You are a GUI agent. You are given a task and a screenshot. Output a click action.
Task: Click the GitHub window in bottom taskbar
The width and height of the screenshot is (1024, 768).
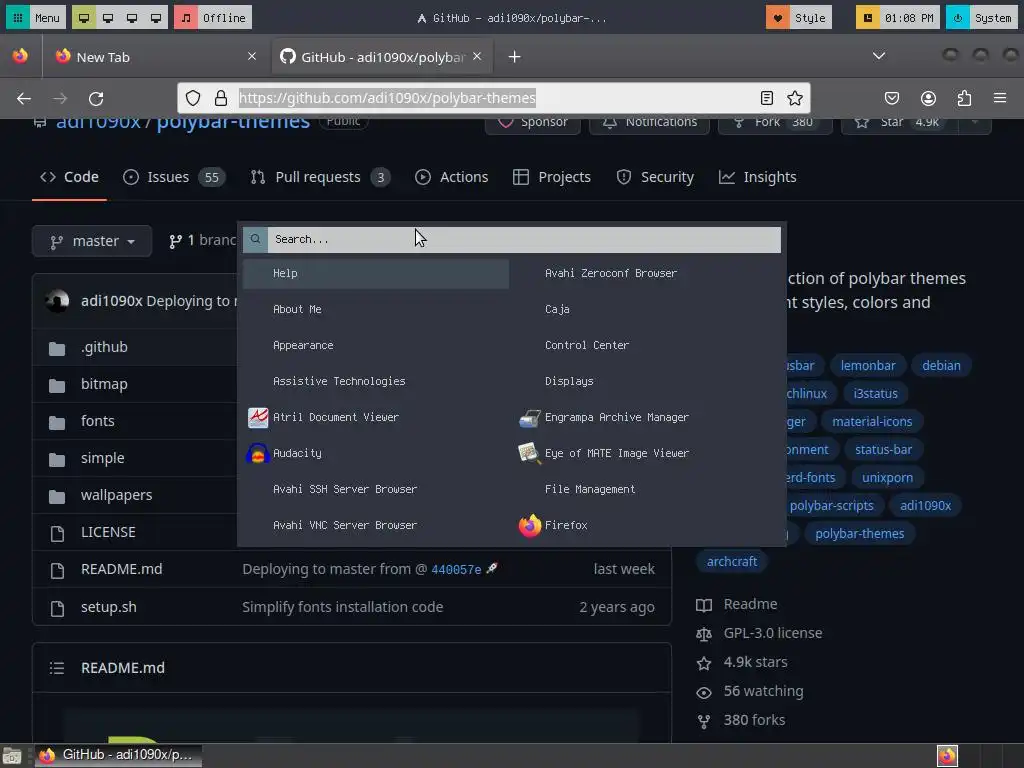click(x=118, y=755)
